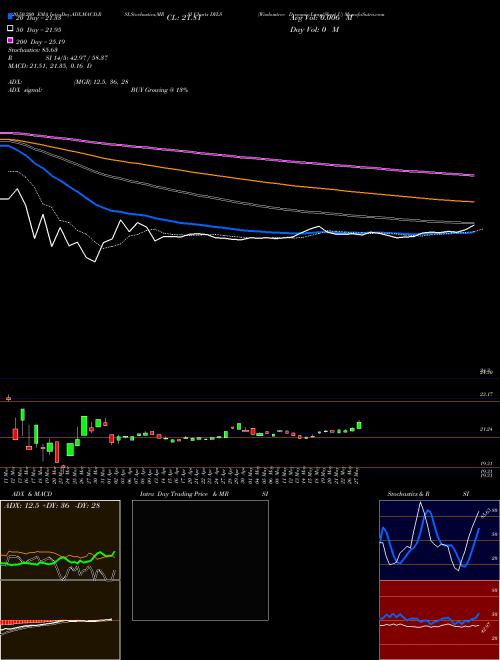Click the 'ADX: 12.5 +DY: 36 -DY: 28' header
This screenshot has height=660, width=500.
click(52, 506)
